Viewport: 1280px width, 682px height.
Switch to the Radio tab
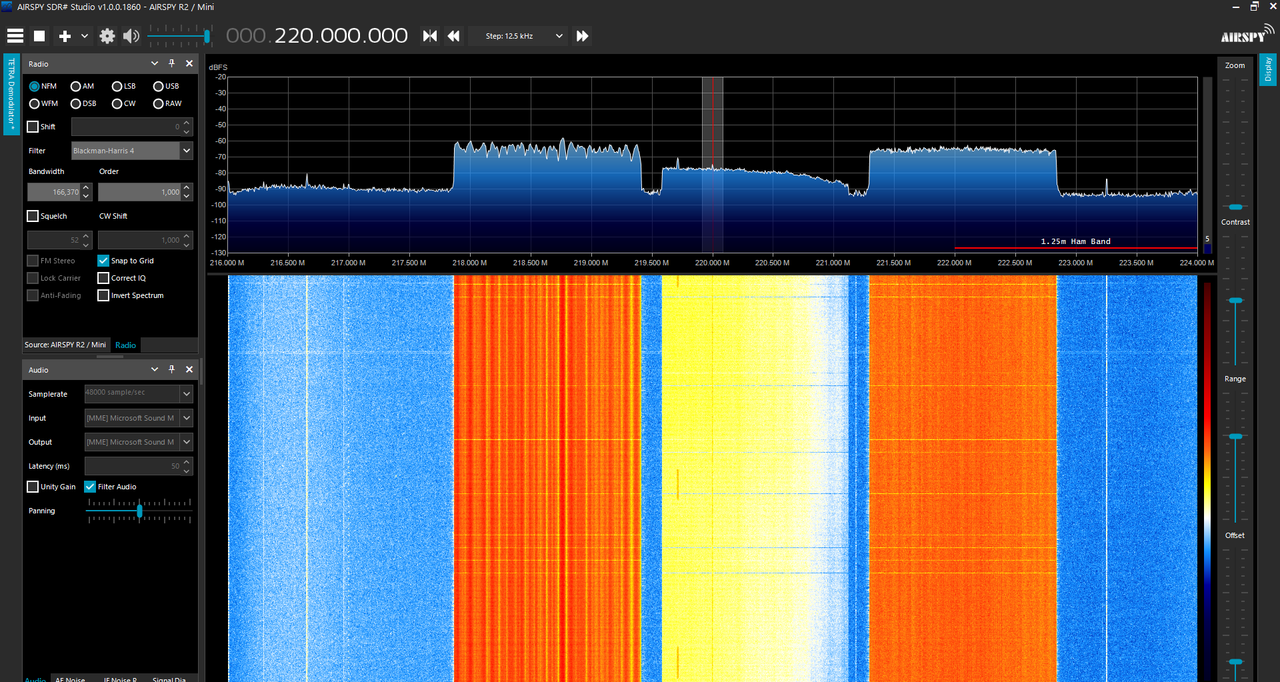[x=125, y=345]
